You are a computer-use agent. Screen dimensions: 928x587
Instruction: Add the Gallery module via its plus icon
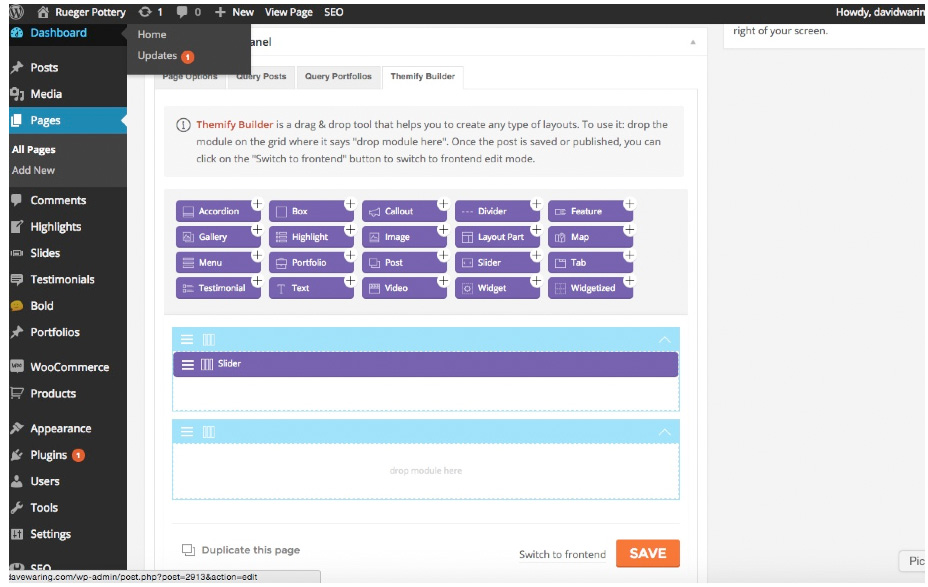tap(256, 229)
